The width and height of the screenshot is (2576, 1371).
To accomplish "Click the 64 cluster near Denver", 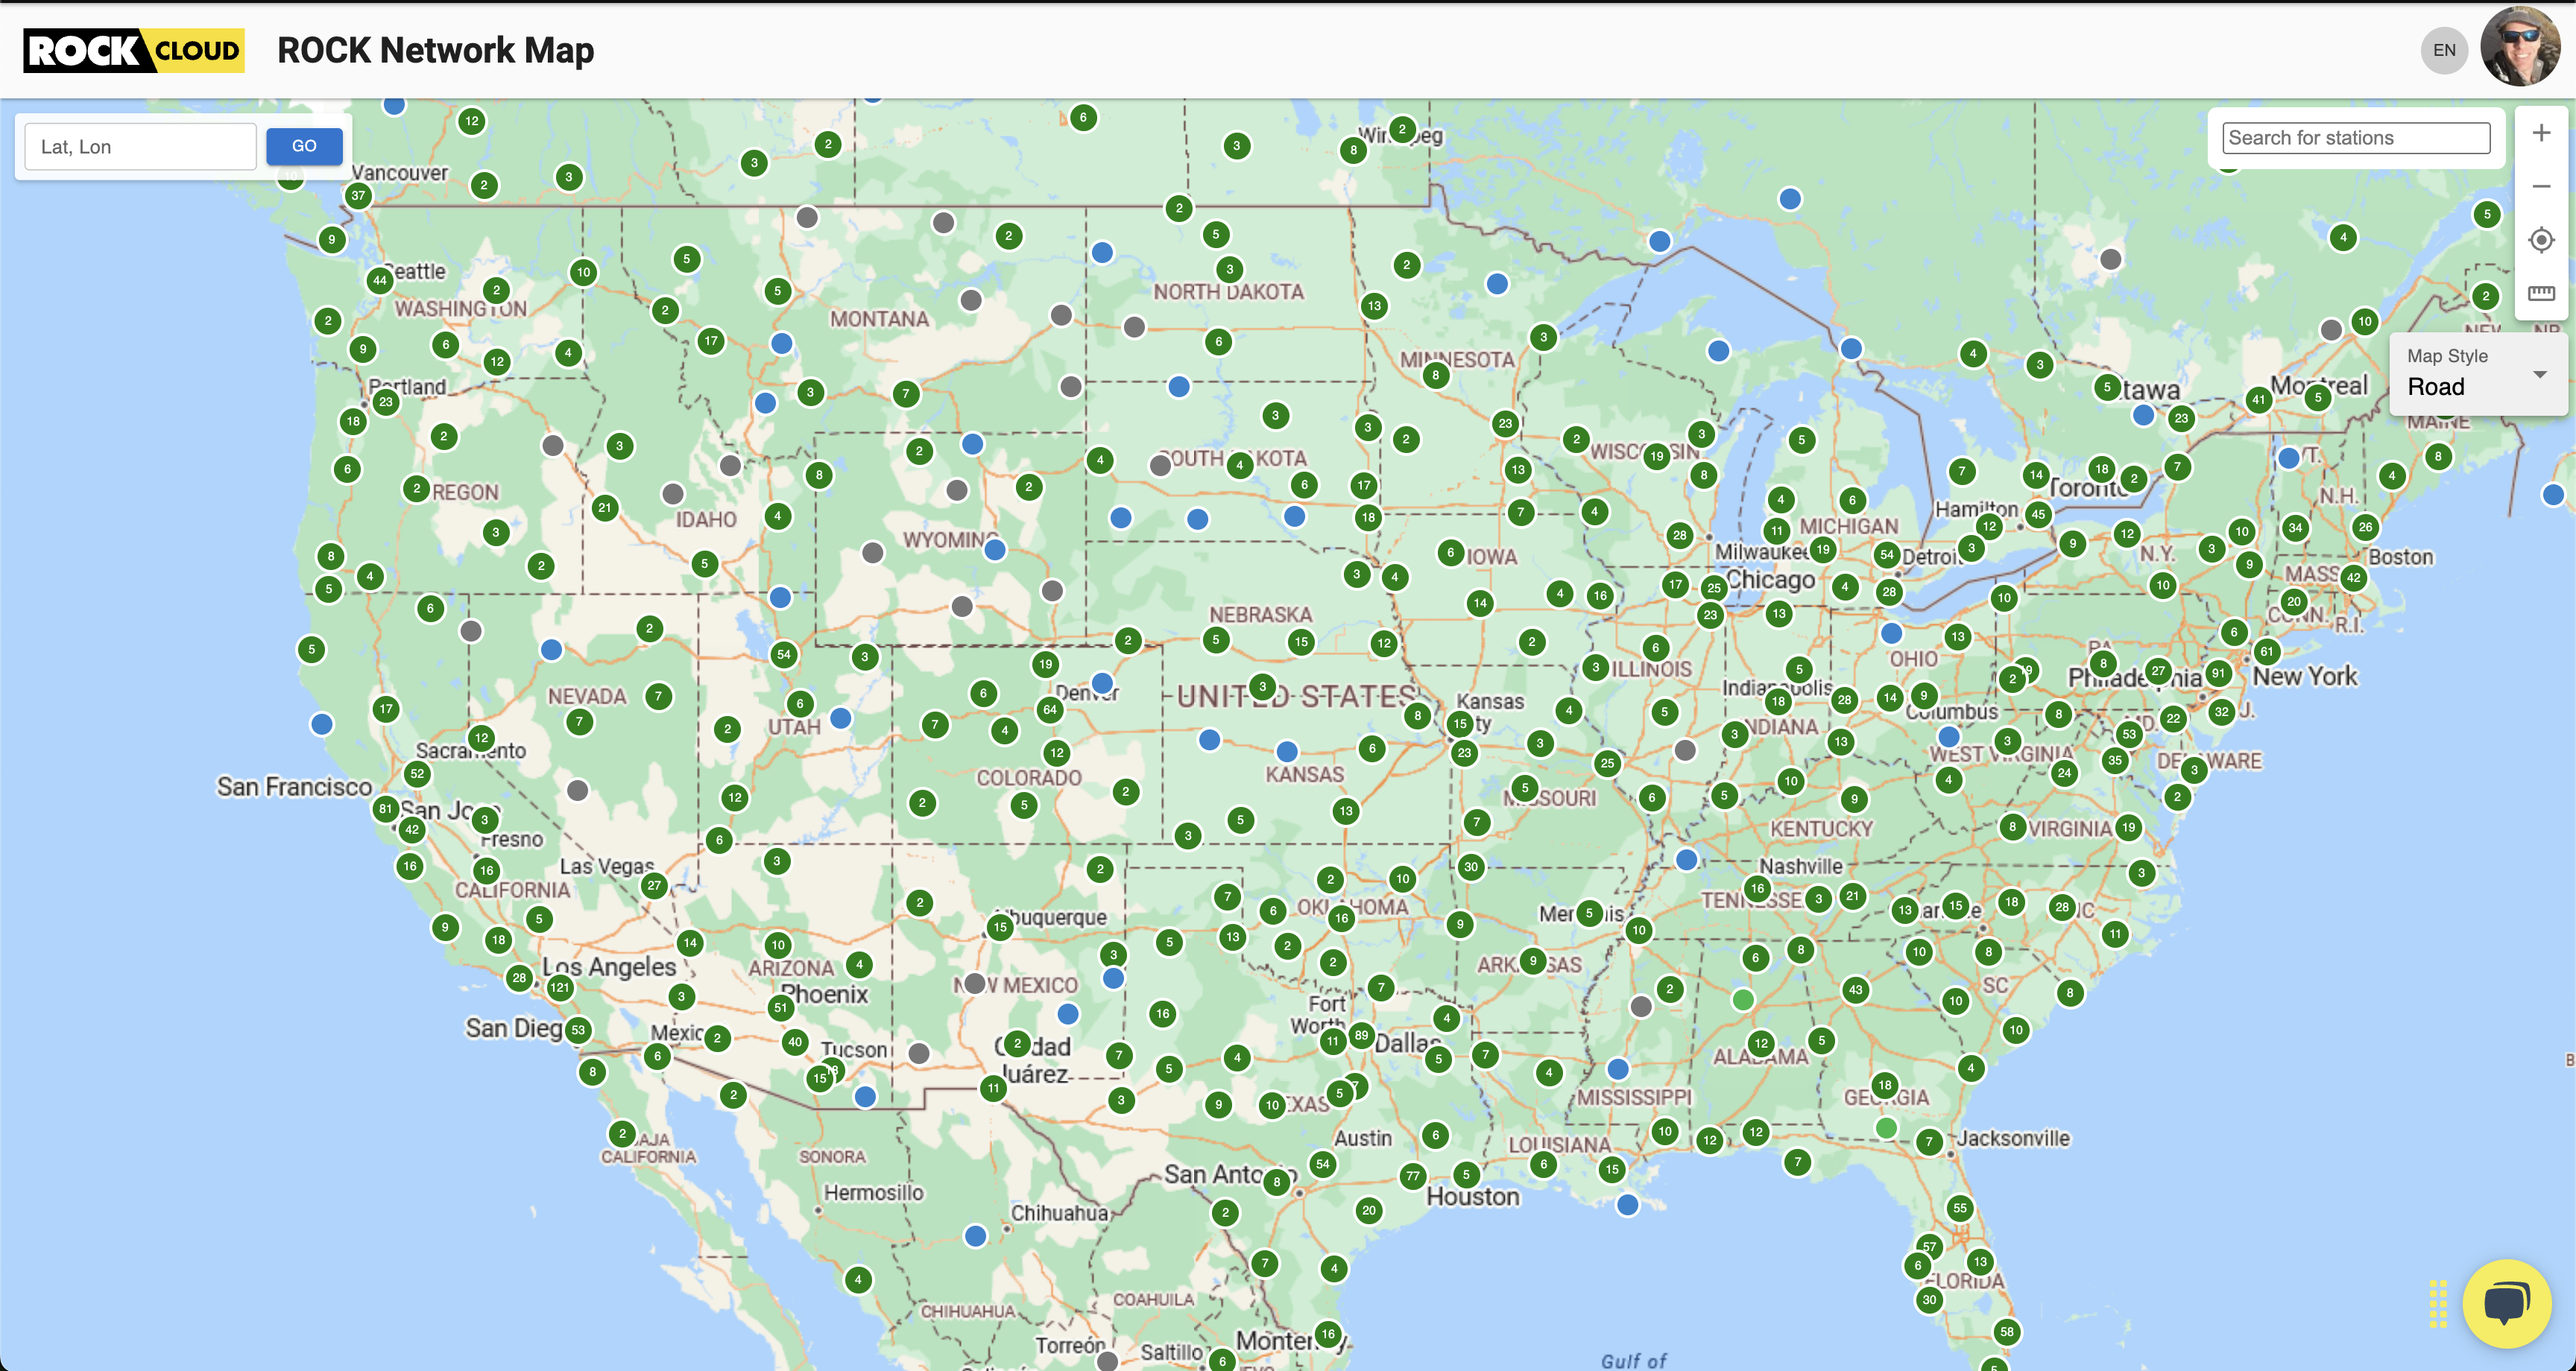I will pos(1049,709).
